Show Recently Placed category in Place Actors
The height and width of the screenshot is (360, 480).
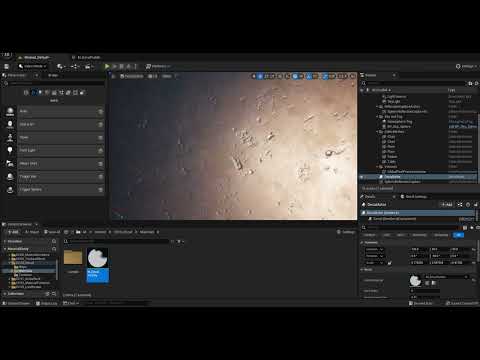pos(26,92)
